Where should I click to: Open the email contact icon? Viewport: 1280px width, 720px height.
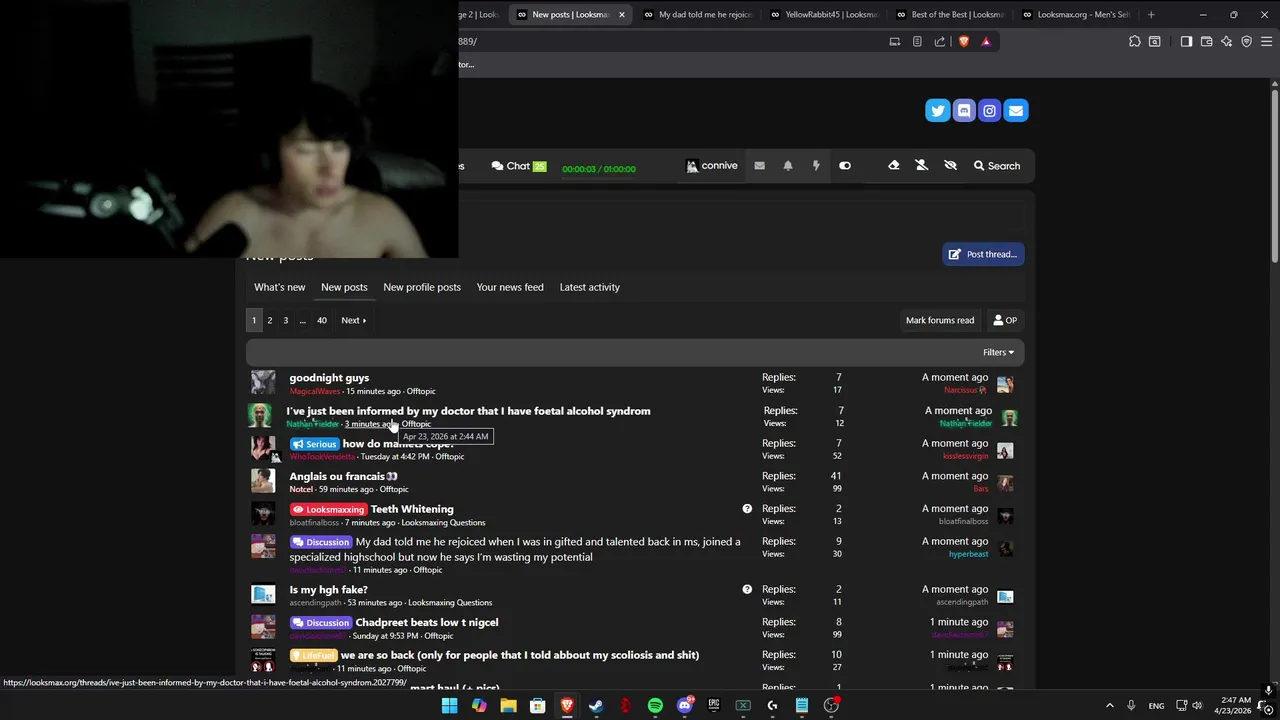(x=1016, y=111)
